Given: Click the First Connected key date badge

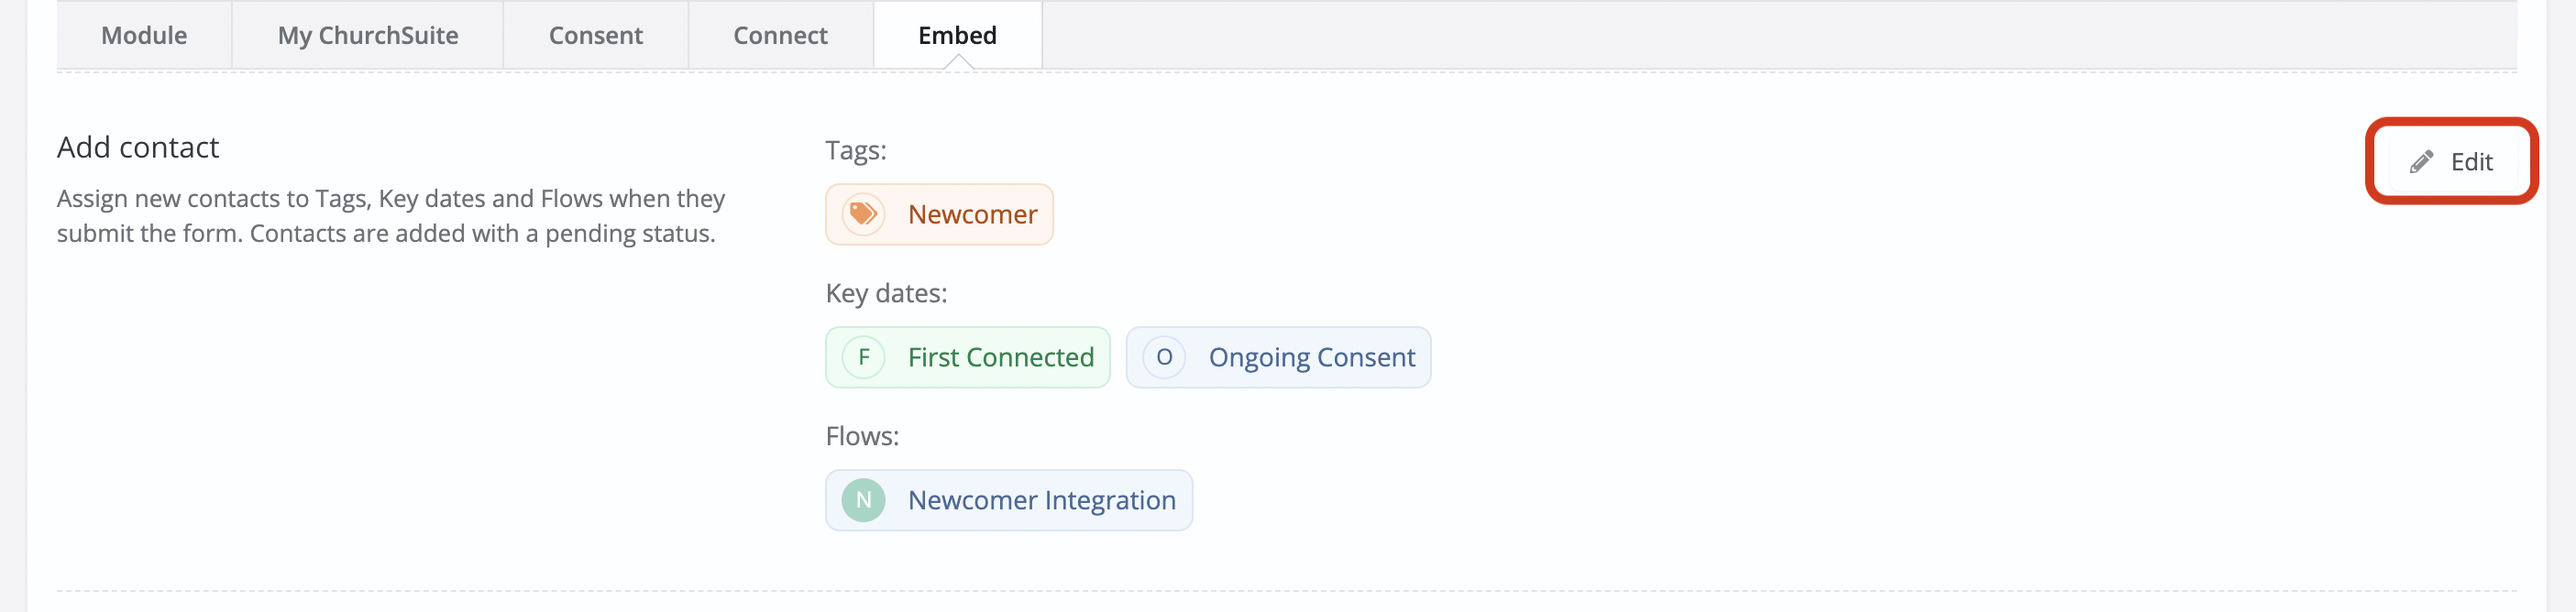Looking at the screenshot, I should pos(967,357).
